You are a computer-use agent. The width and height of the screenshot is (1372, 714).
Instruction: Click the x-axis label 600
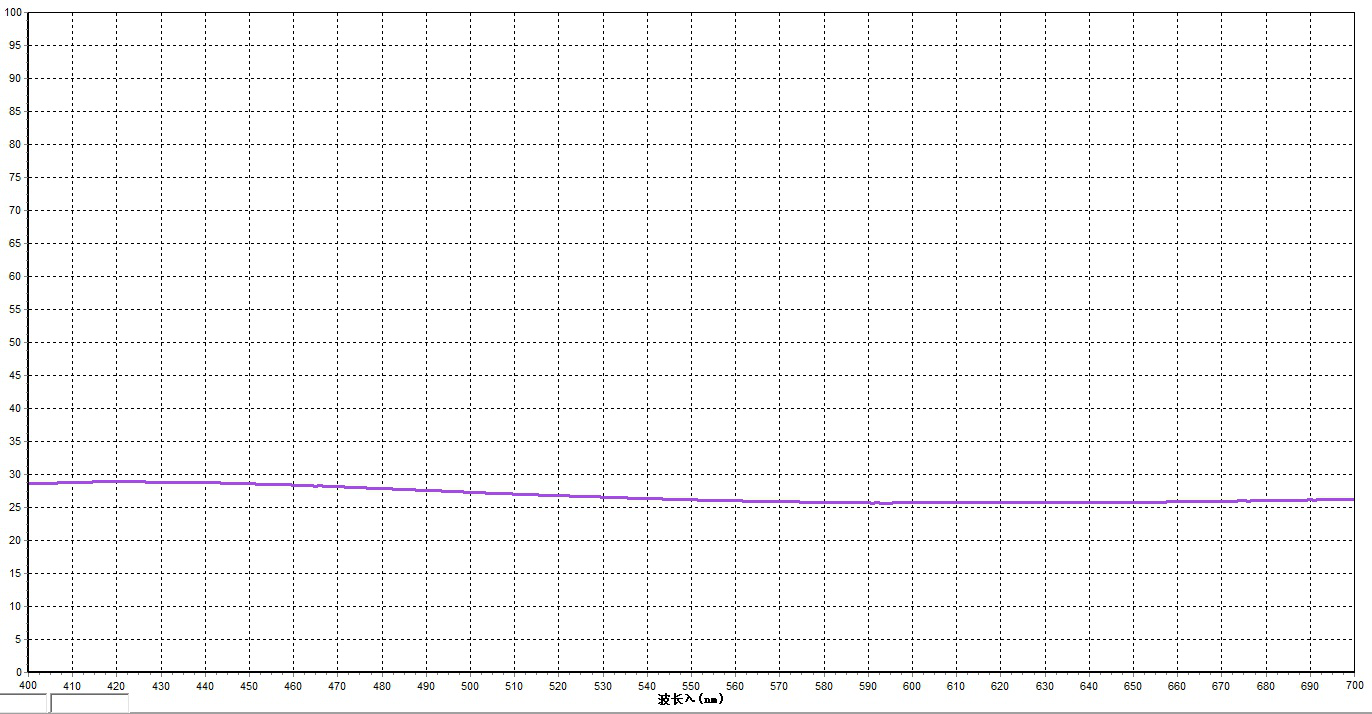pyautogui.click(x=912, y=686)
